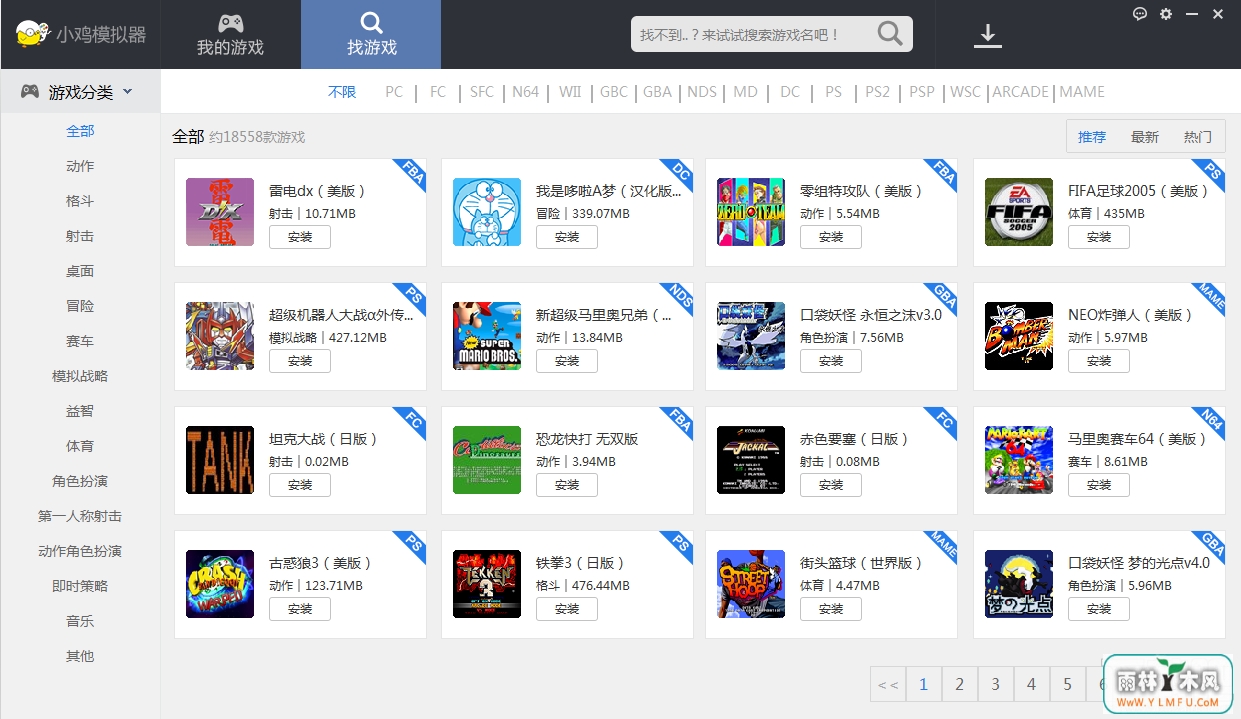Click the Tekken 铁拳3 cover icon
The width and height of the screenshot is (1241, 719).
[487, 584]
